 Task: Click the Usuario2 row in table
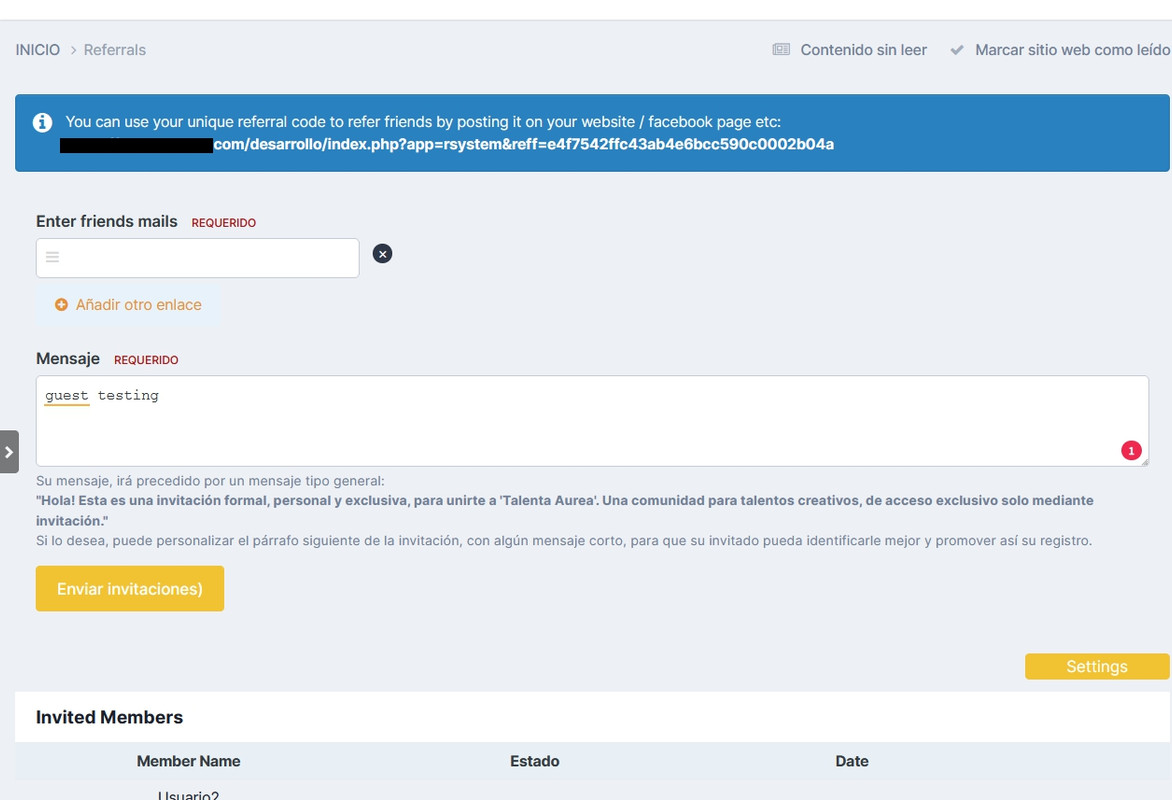188,795
